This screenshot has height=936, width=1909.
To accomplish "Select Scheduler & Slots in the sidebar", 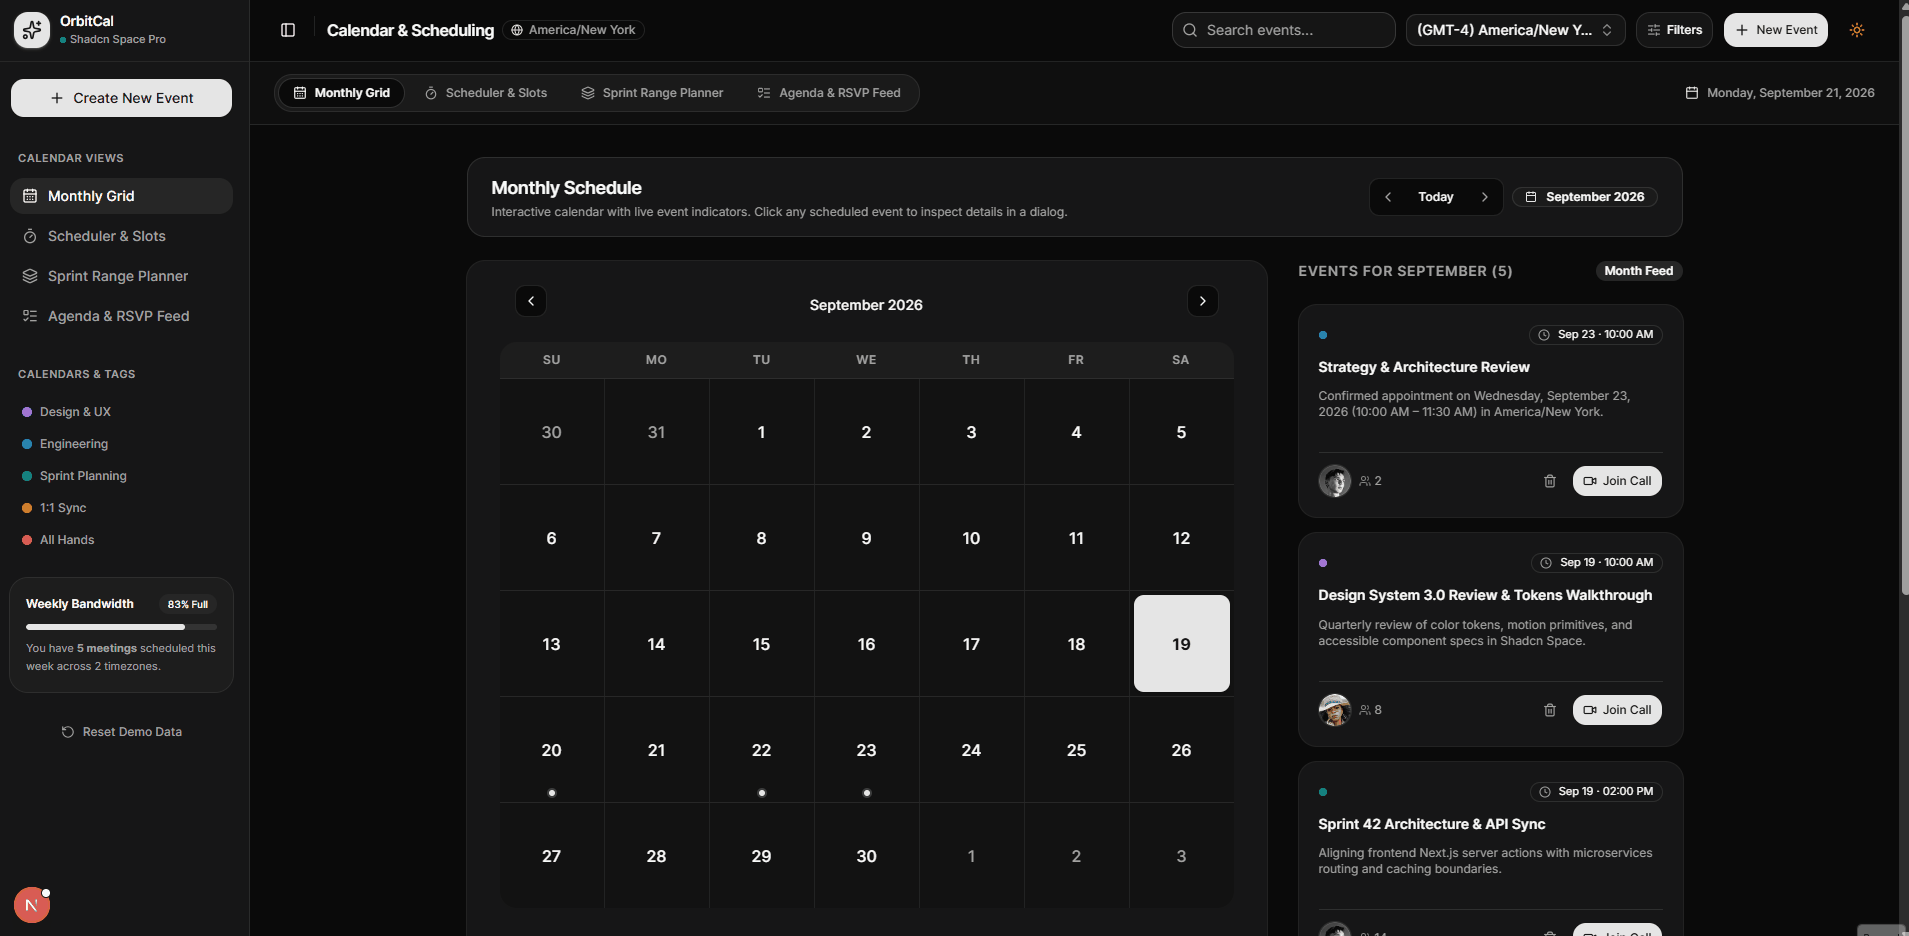I will click(121, 236).
